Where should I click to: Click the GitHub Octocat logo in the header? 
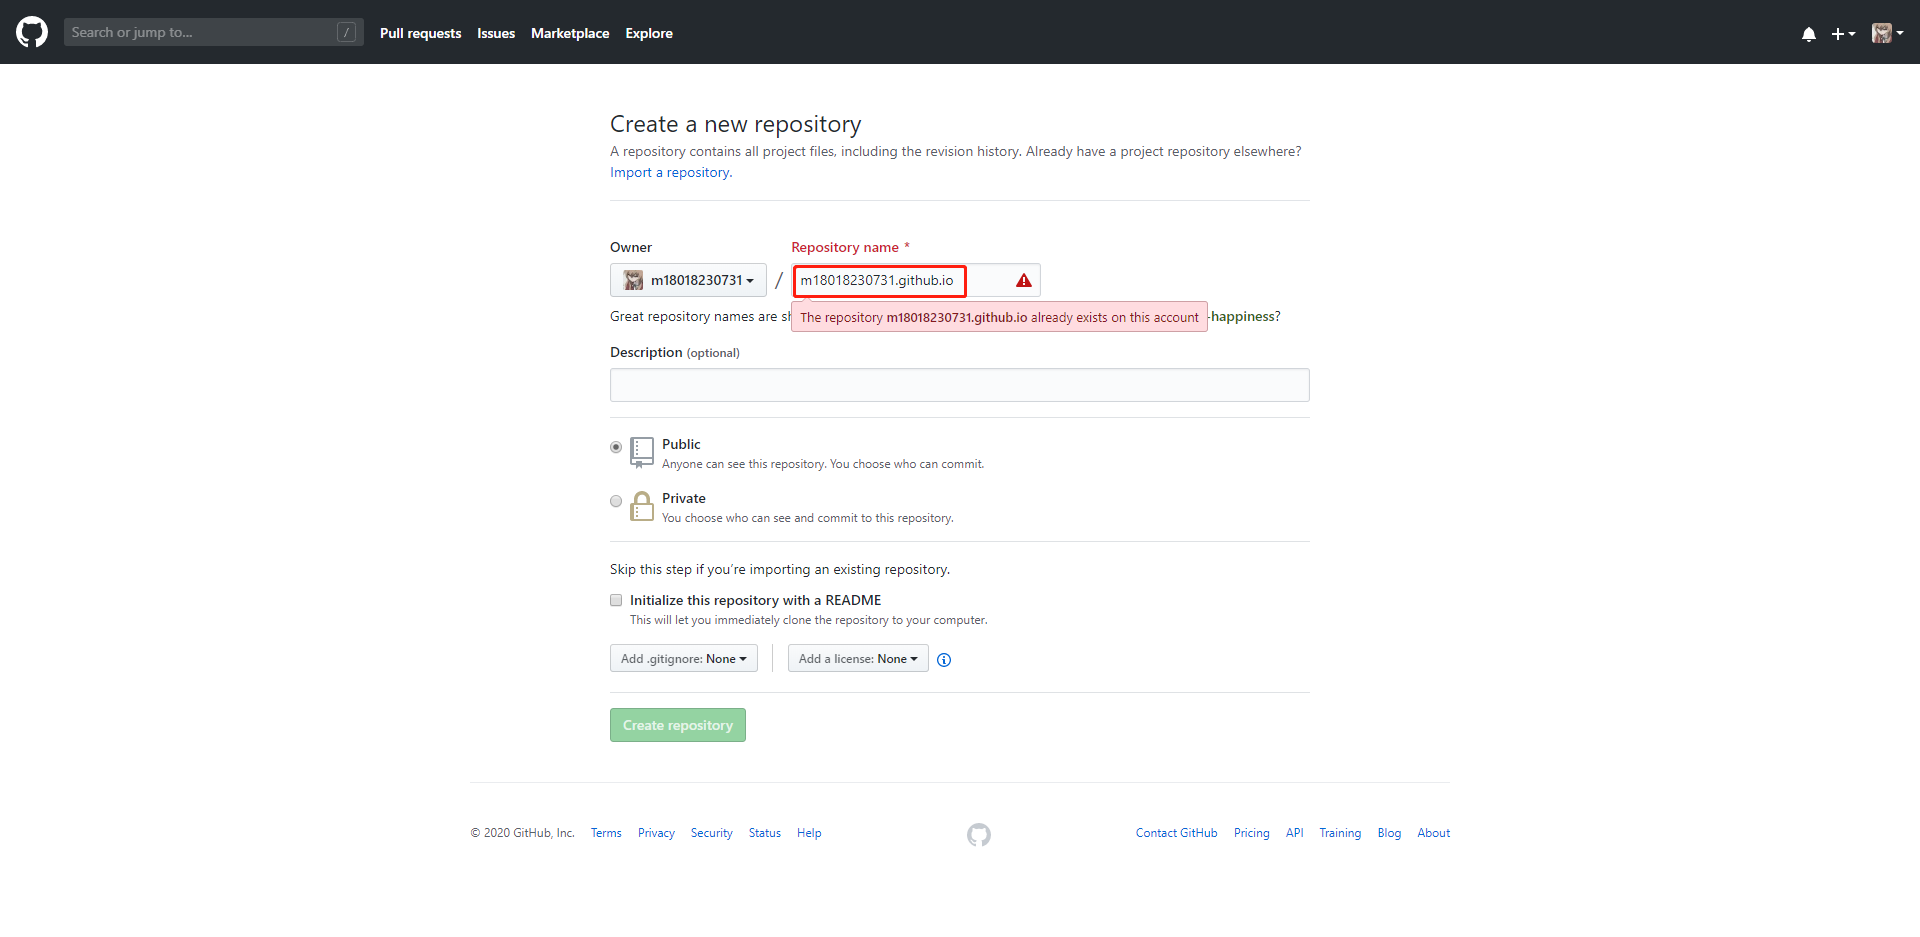[32, 32]
